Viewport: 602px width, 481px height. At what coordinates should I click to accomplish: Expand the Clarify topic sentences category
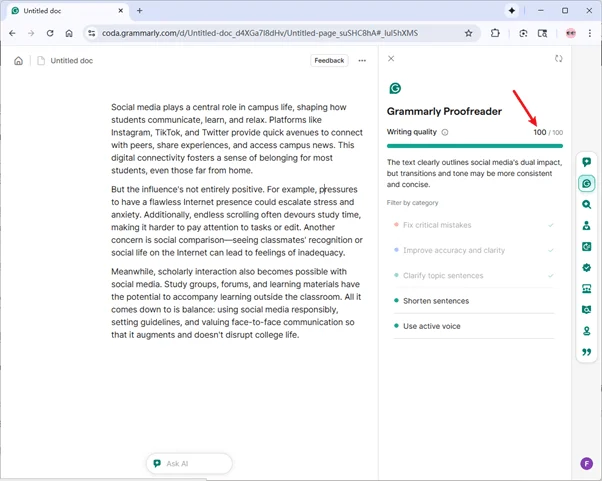click(443, 275)
